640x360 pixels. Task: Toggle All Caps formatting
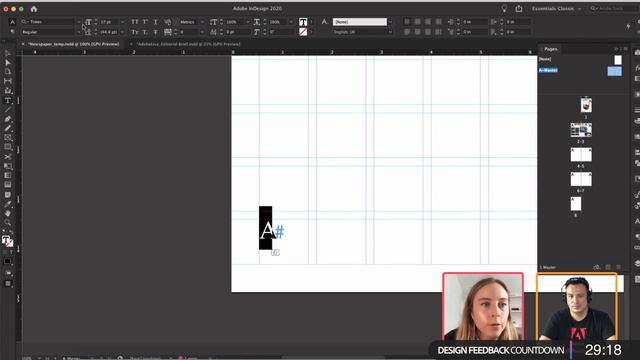135,22
